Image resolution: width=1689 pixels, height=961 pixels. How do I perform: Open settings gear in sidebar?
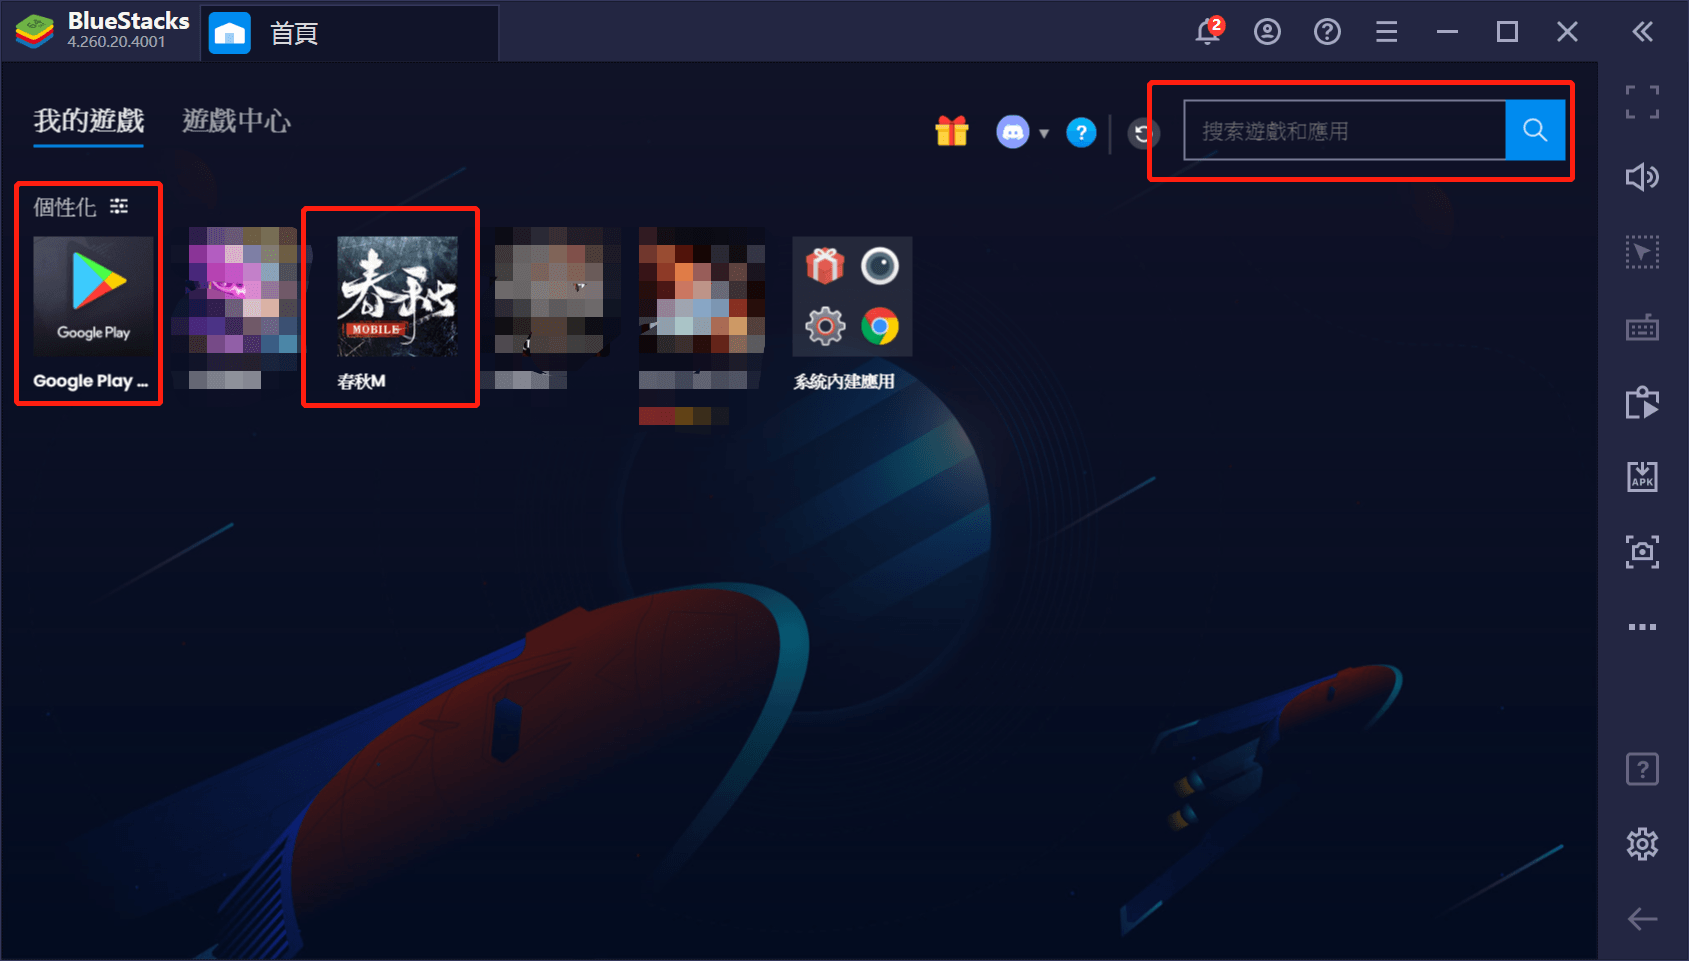[x=1642, y=844]
